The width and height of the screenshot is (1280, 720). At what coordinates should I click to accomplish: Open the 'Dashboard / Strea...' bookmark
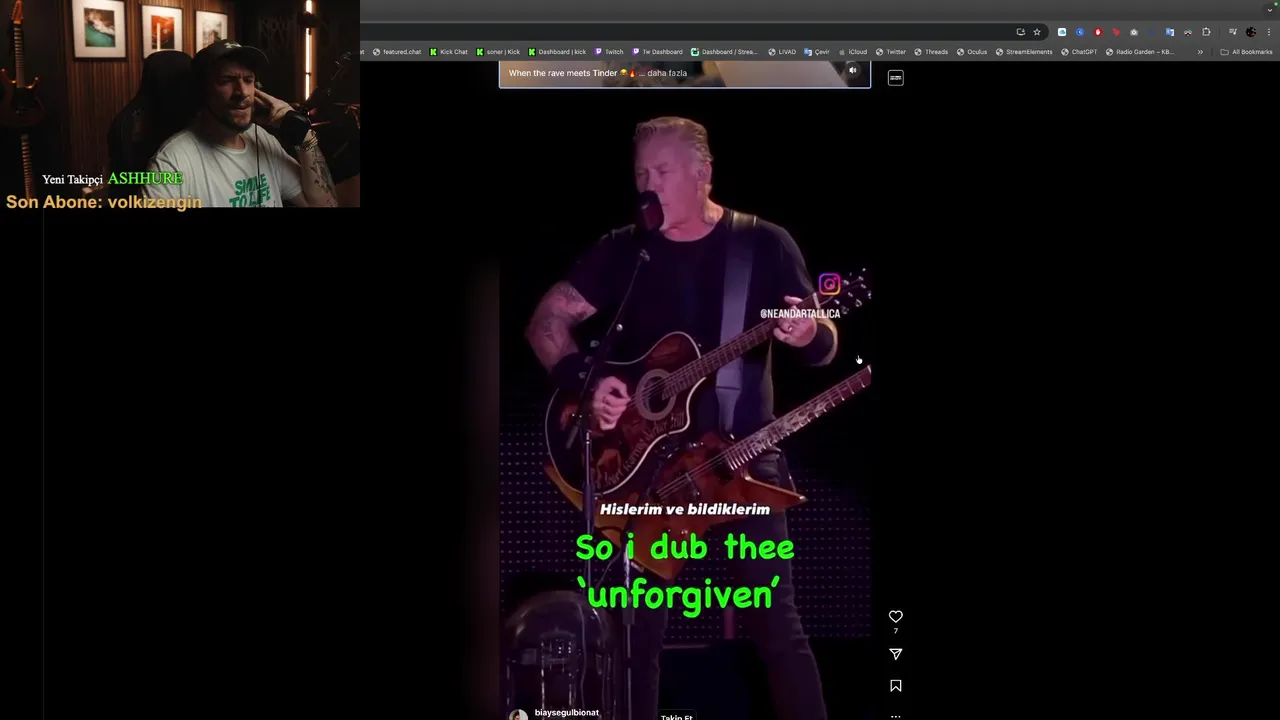pyautogui.click(x=725, y=52)
